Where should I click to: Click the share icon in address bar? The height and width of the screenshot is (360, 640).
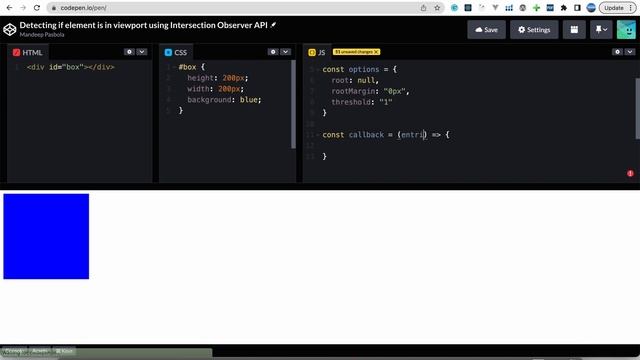423,8
